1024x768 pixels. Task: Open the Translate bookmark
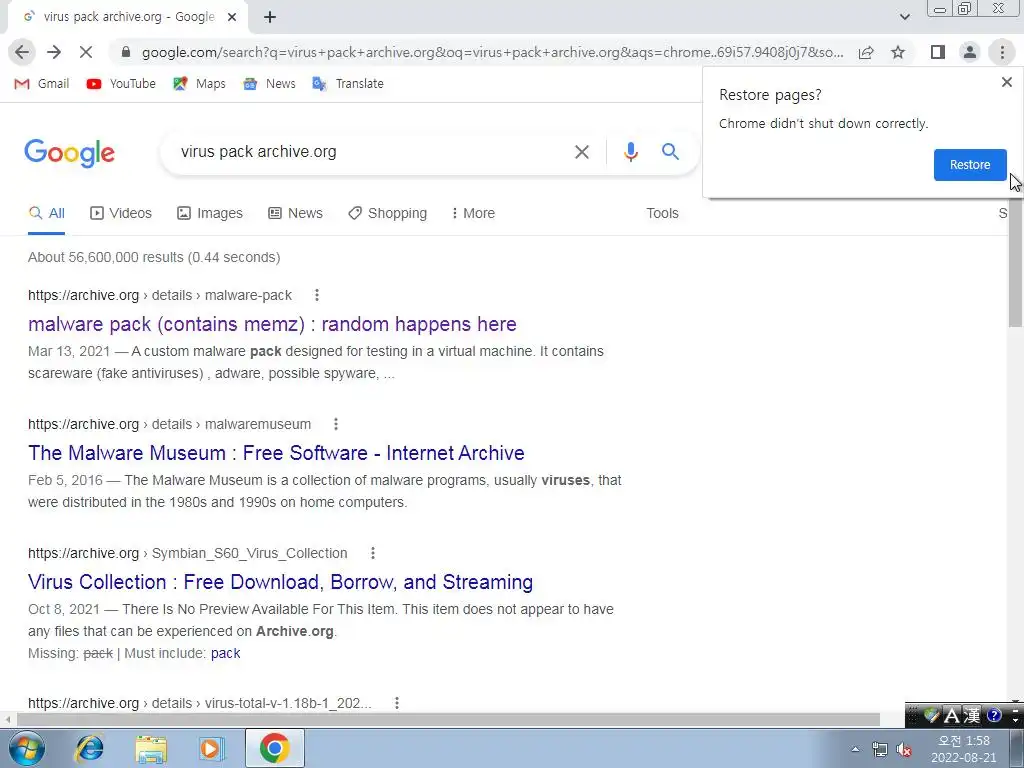[x=347, y=84]
